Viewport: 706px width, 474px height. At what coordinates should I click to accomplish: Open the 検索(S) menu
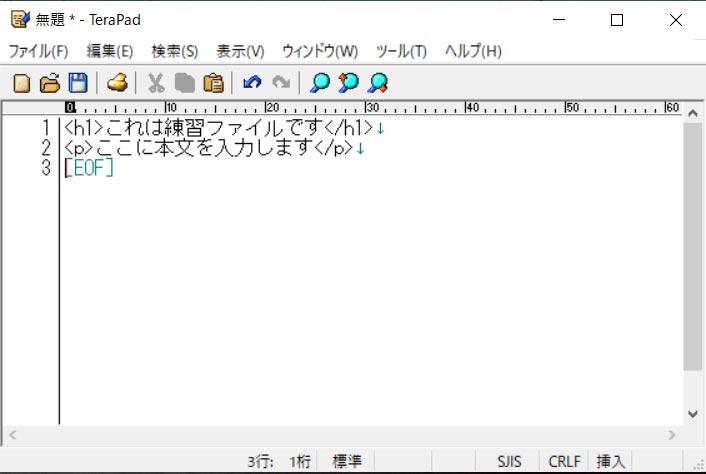(x=175, y=51)
